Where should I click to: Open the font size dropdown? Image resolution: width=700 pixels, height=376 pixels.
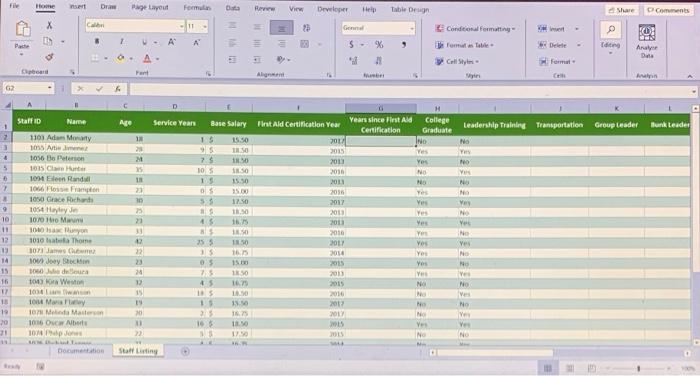(x=205, y=26)
